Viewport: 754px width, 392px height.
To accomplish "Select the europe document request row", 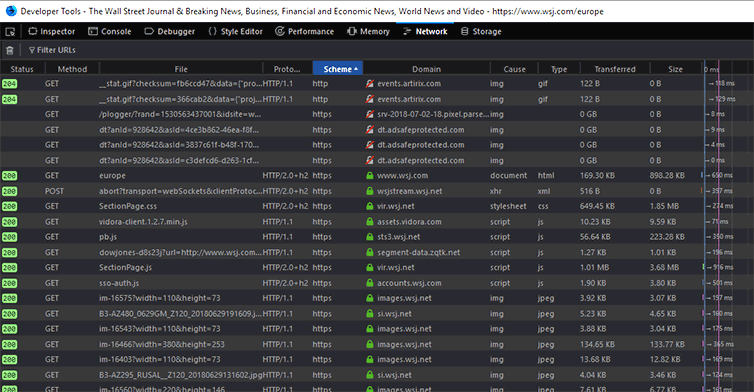I will coord(377,176).
